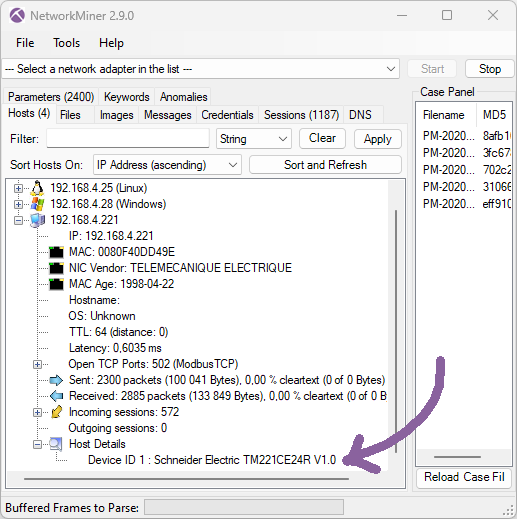This screenshot has width=517, height=519.
Task: Click the network card icon beside MAC Age
Action: (x=56, y=284)
